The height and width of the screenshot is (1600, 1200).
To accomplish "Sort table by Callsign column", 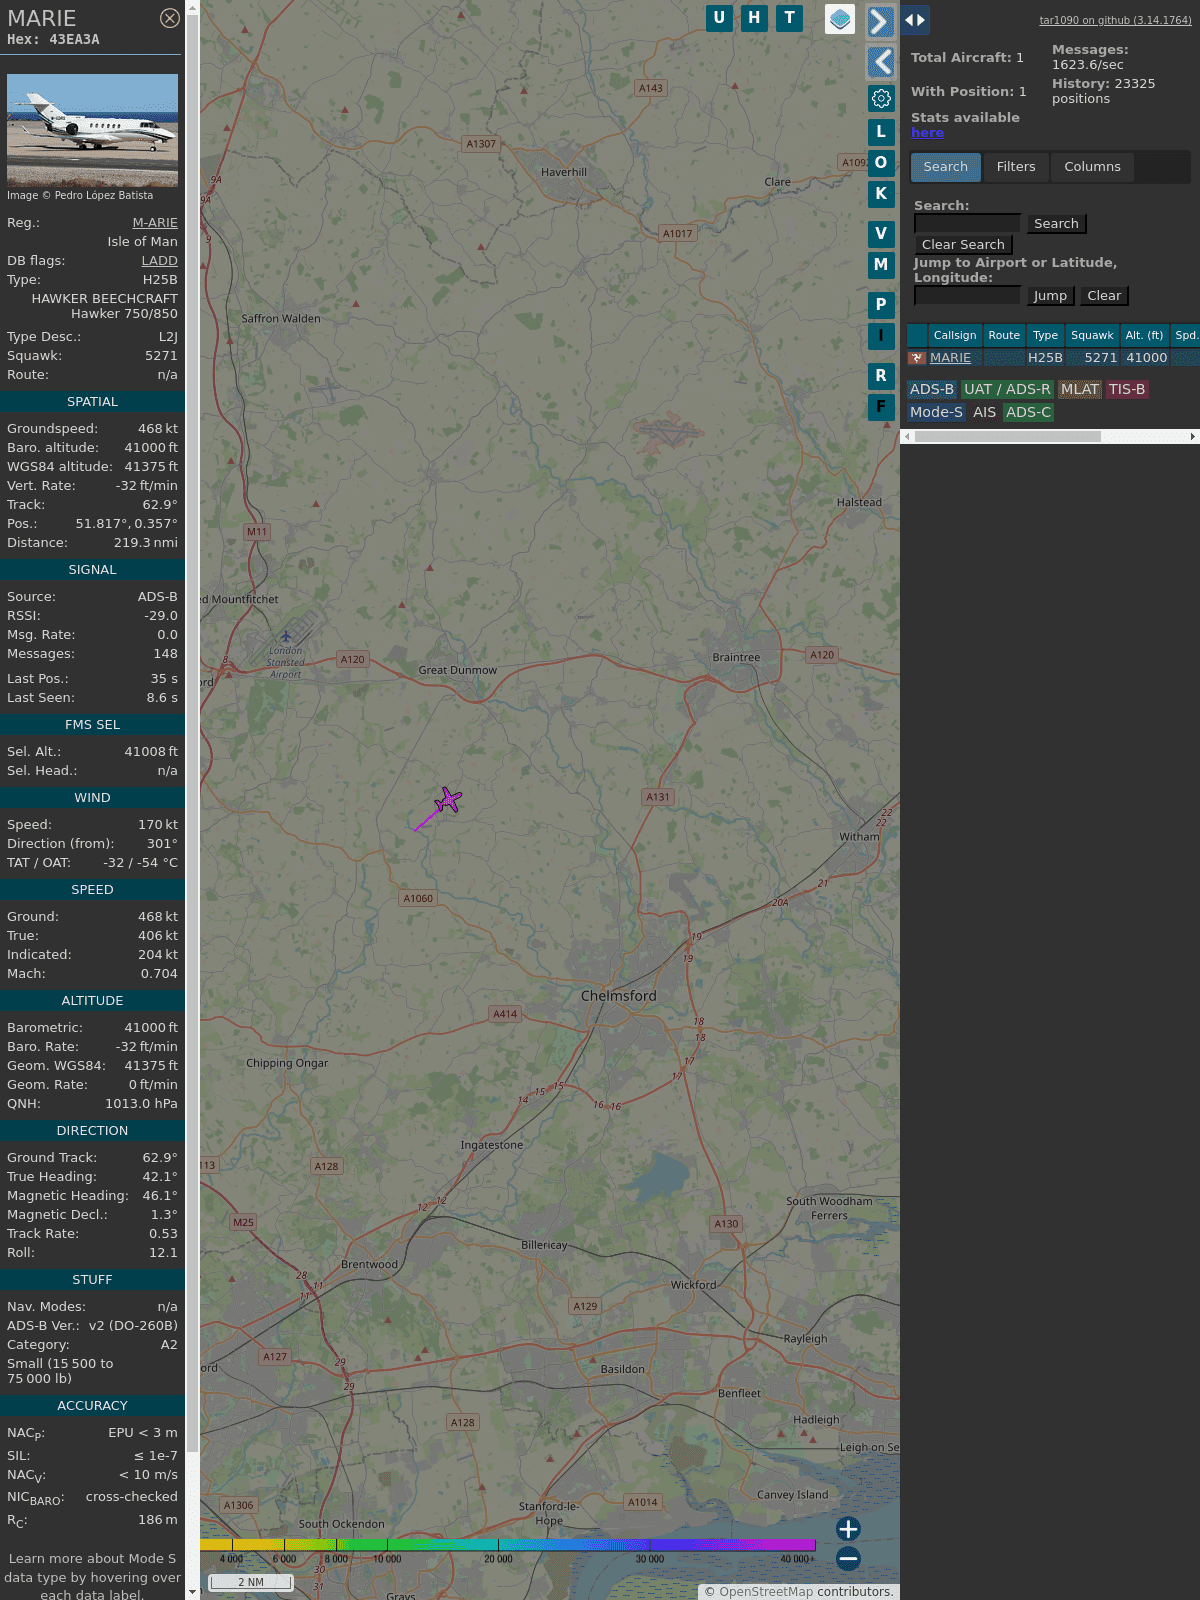I will click(x=955, y=336).
